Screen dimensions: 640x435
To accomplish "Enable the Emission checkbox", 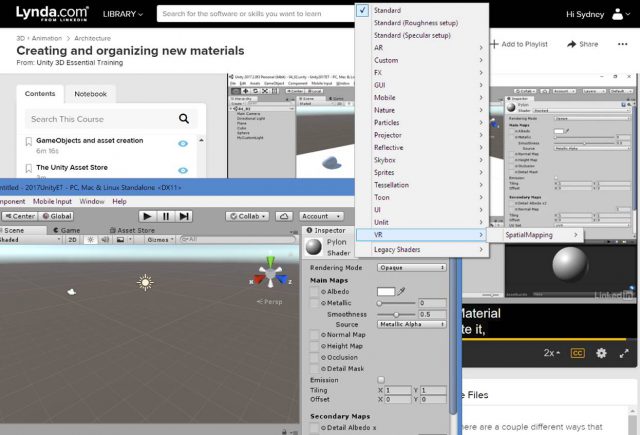I will 381,380.
